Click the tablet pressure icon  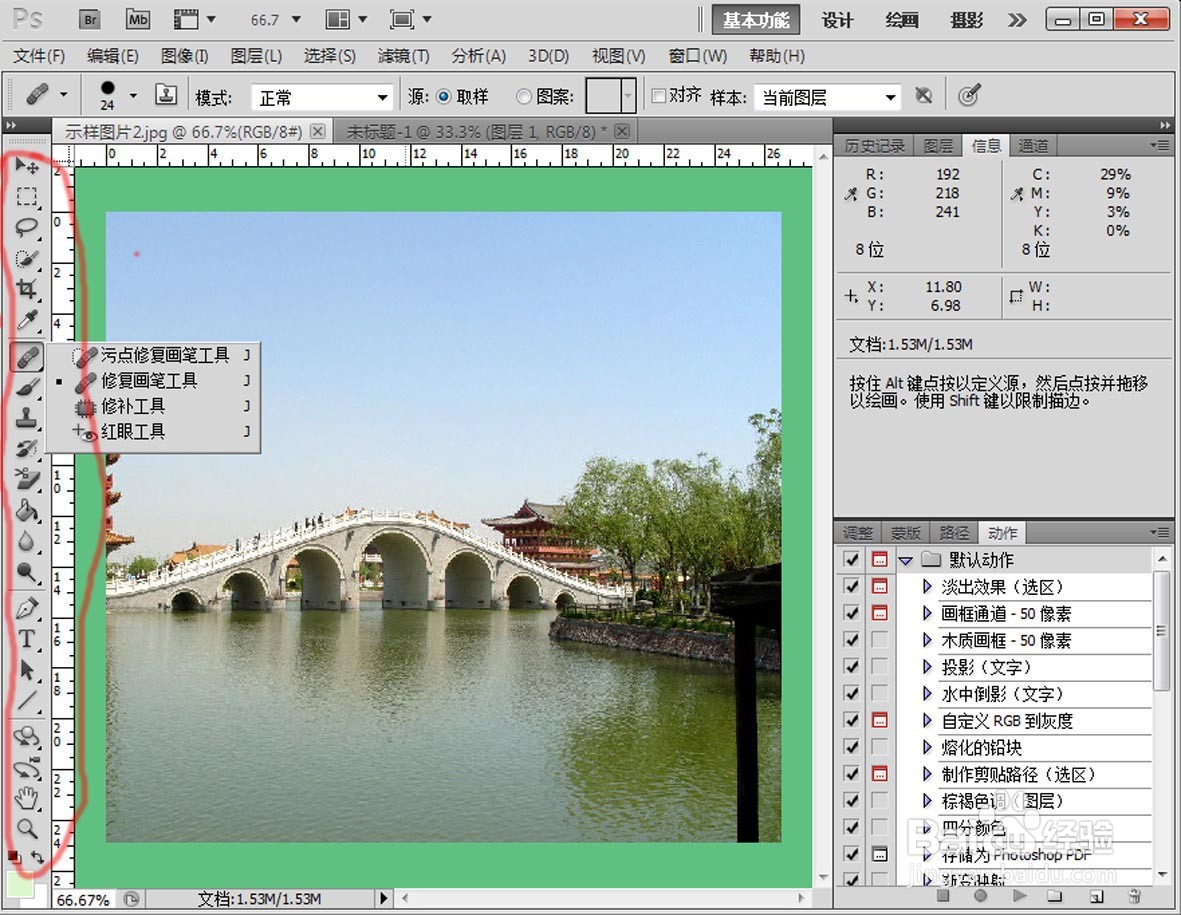pyautogui.click(x=969, y=96)
